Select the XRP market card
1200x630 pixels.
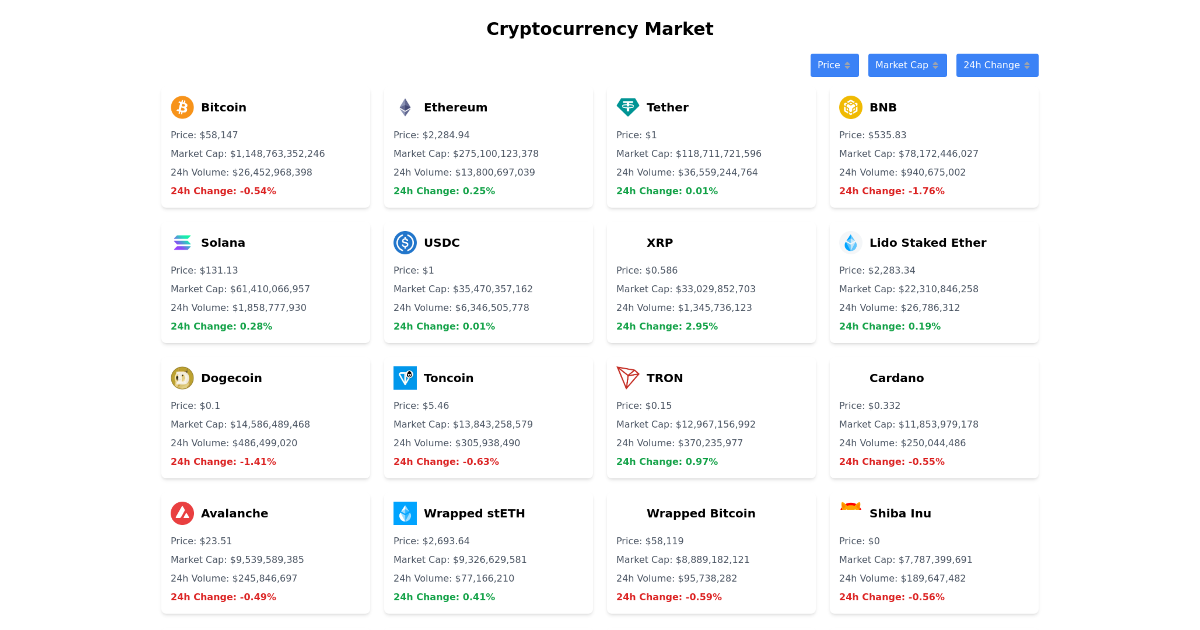711,281
